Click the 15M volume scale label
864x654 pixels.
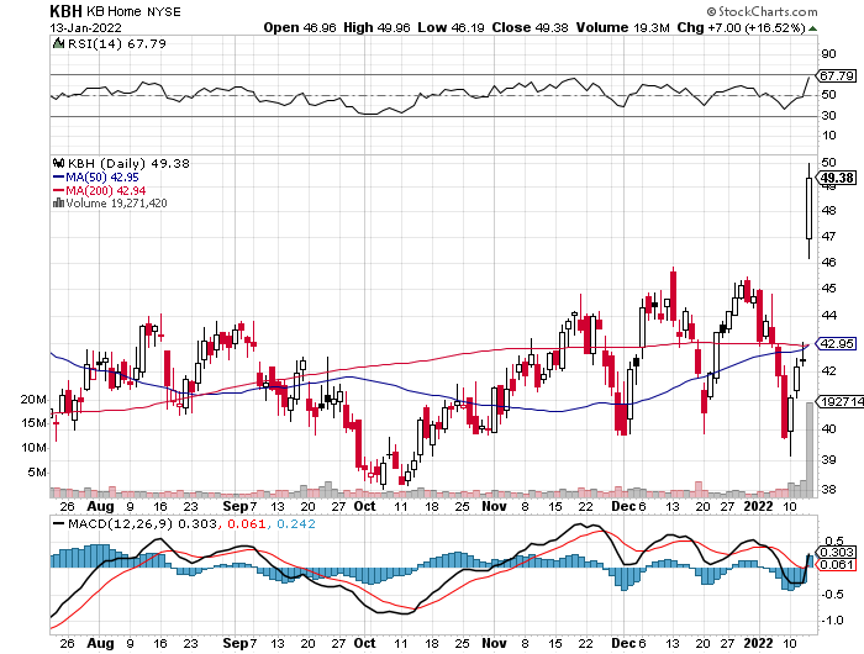[x=34, y=423]
